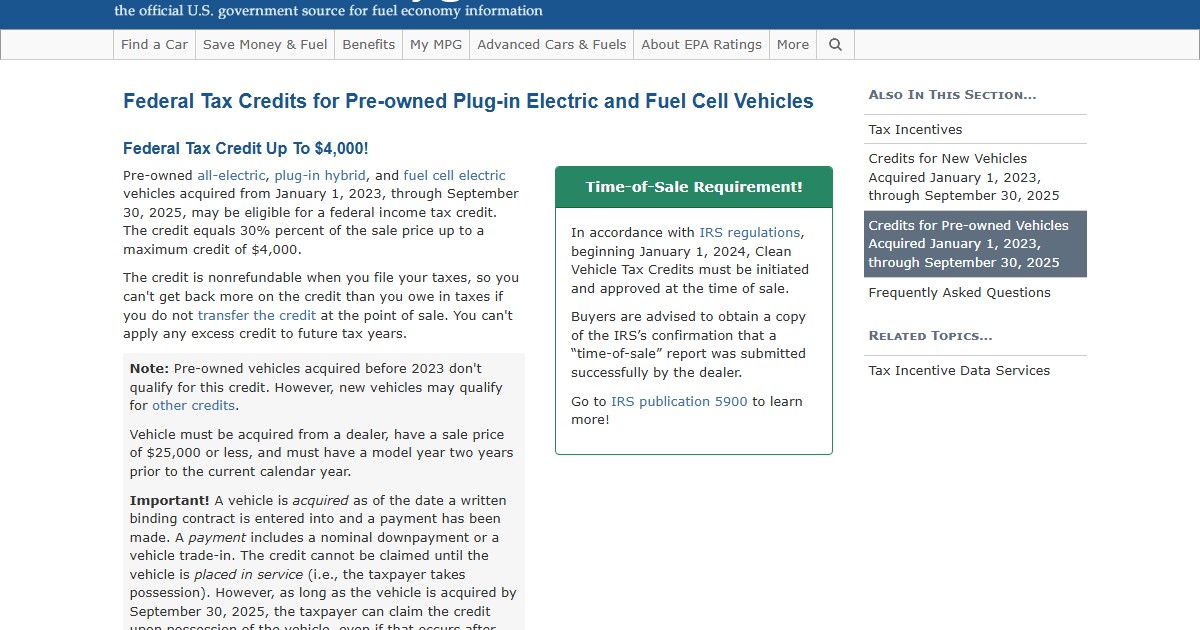Follow the fuel cell electric link
Screen dimensions: 1200x630
coord(455,175)
